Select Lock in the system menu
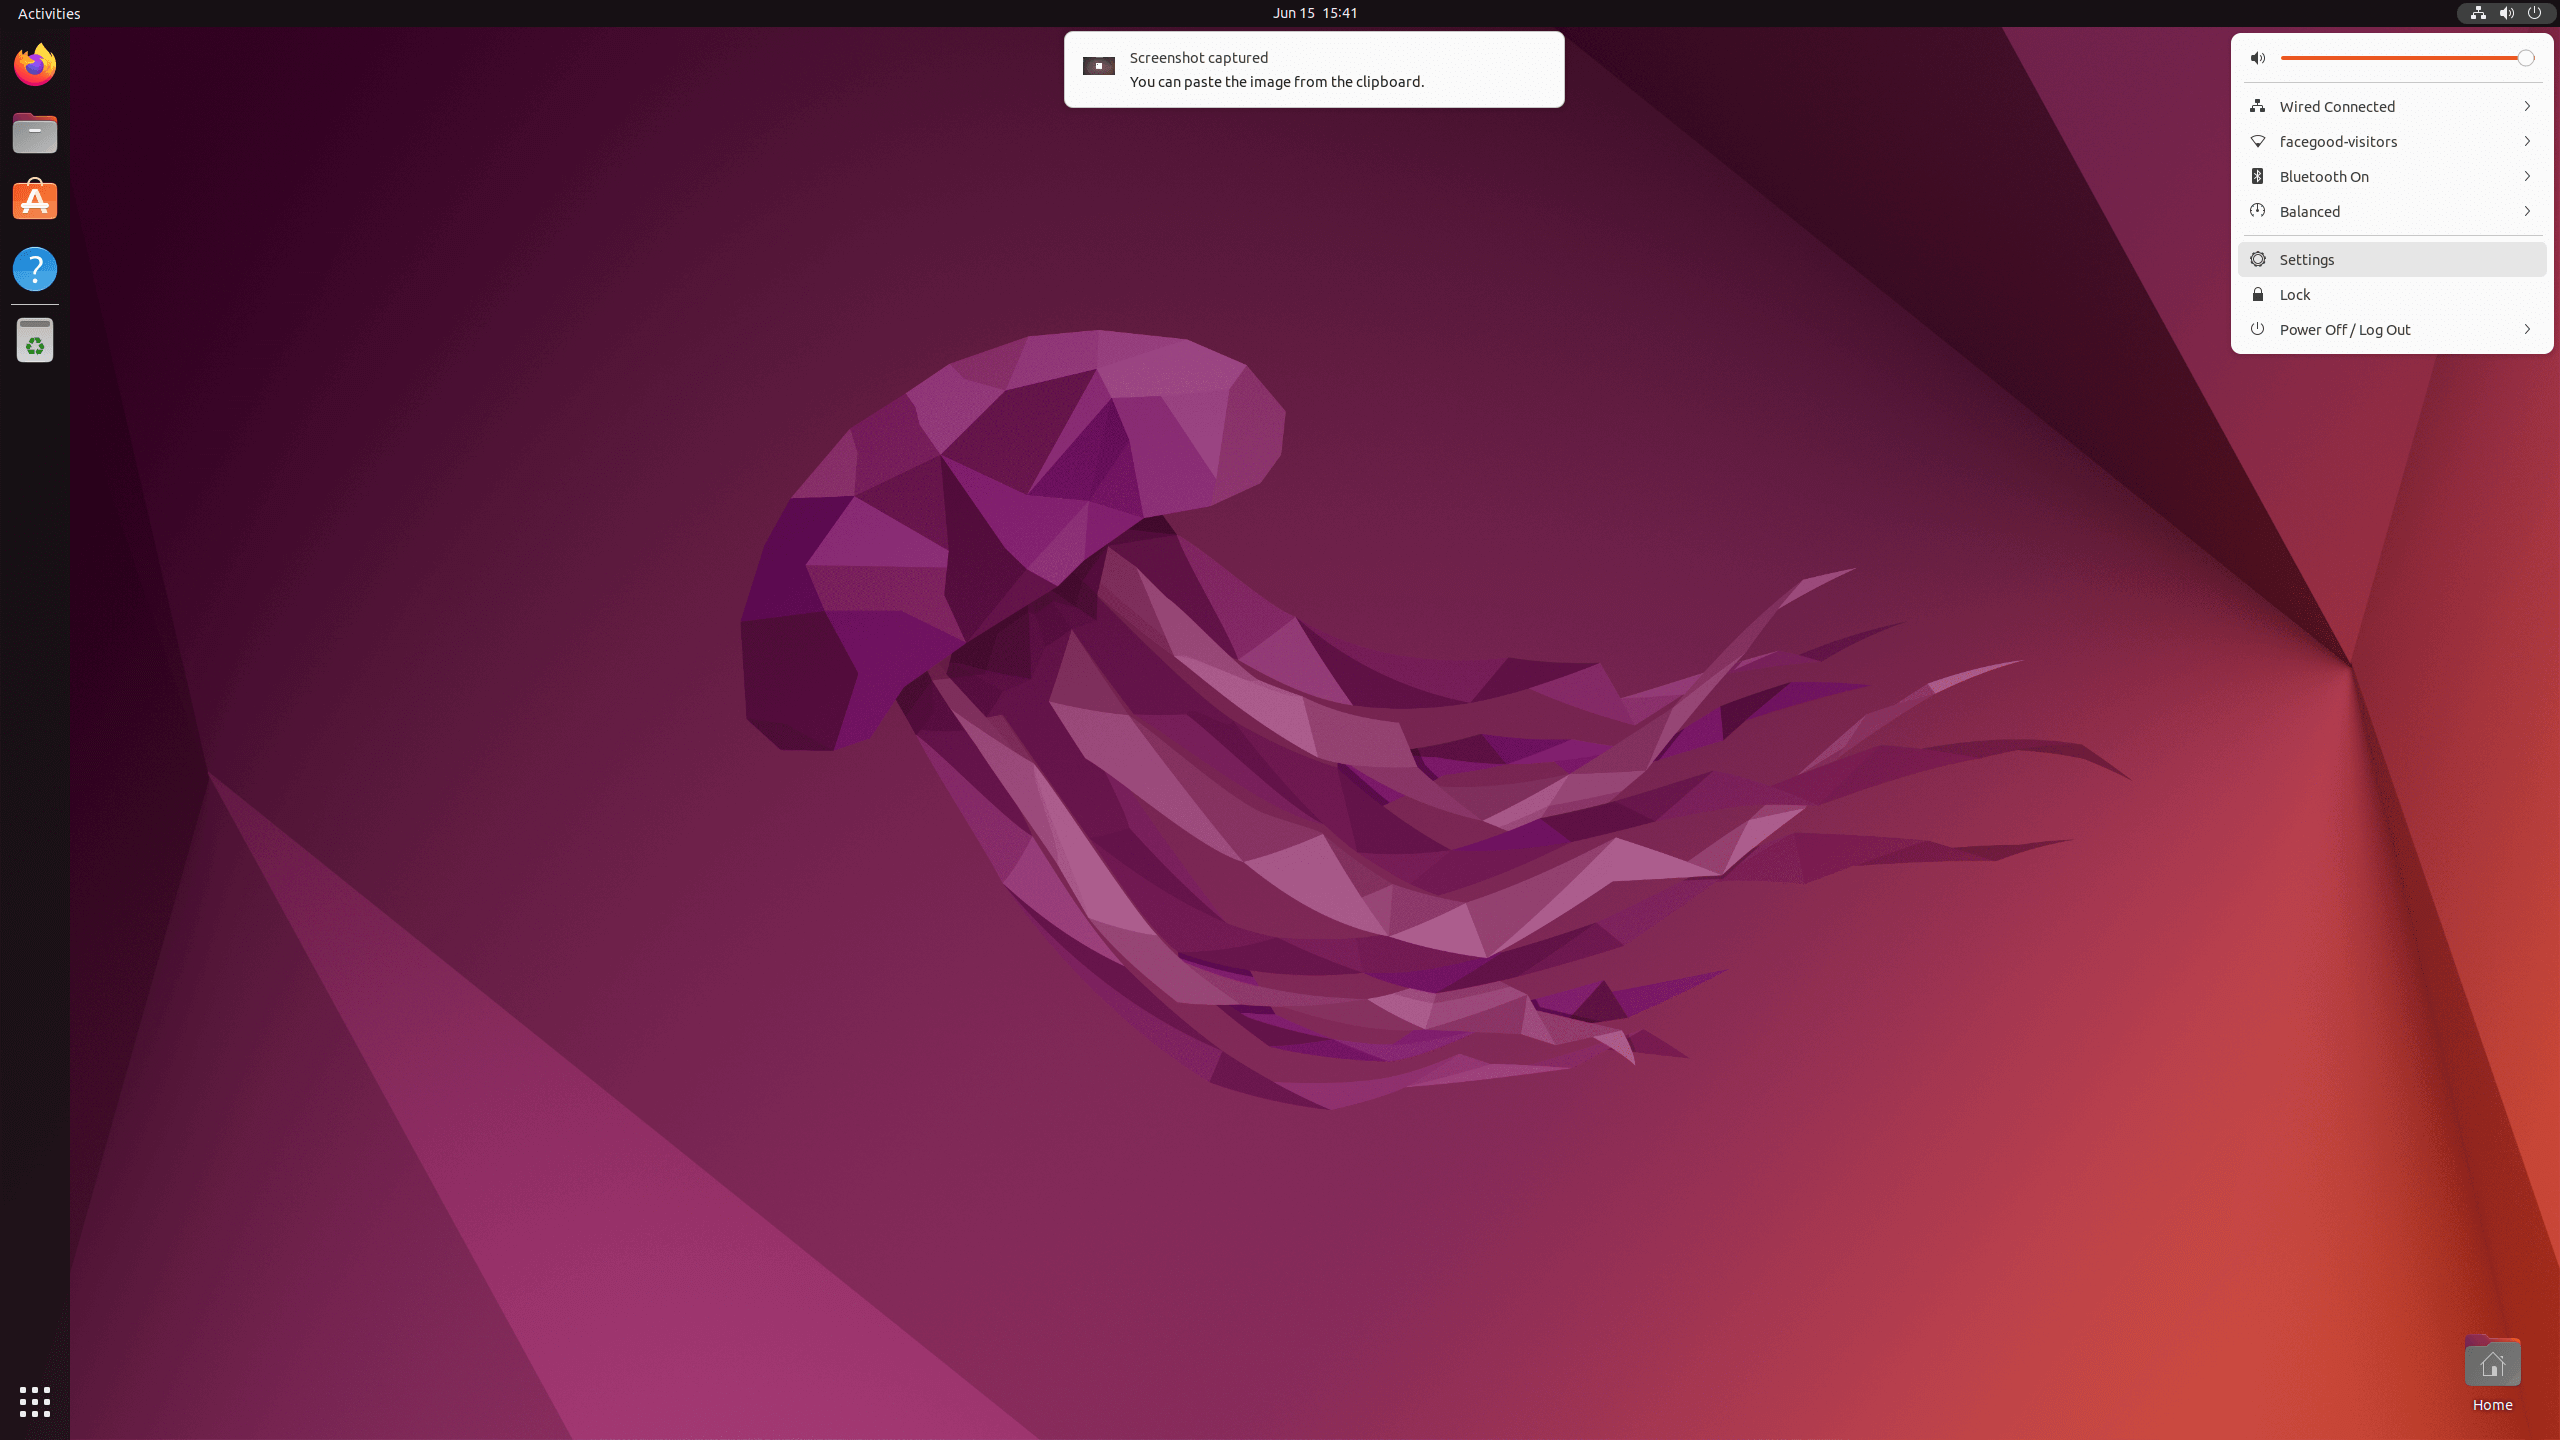Screen dimensions: 2560x1440 pos(2392,294)
